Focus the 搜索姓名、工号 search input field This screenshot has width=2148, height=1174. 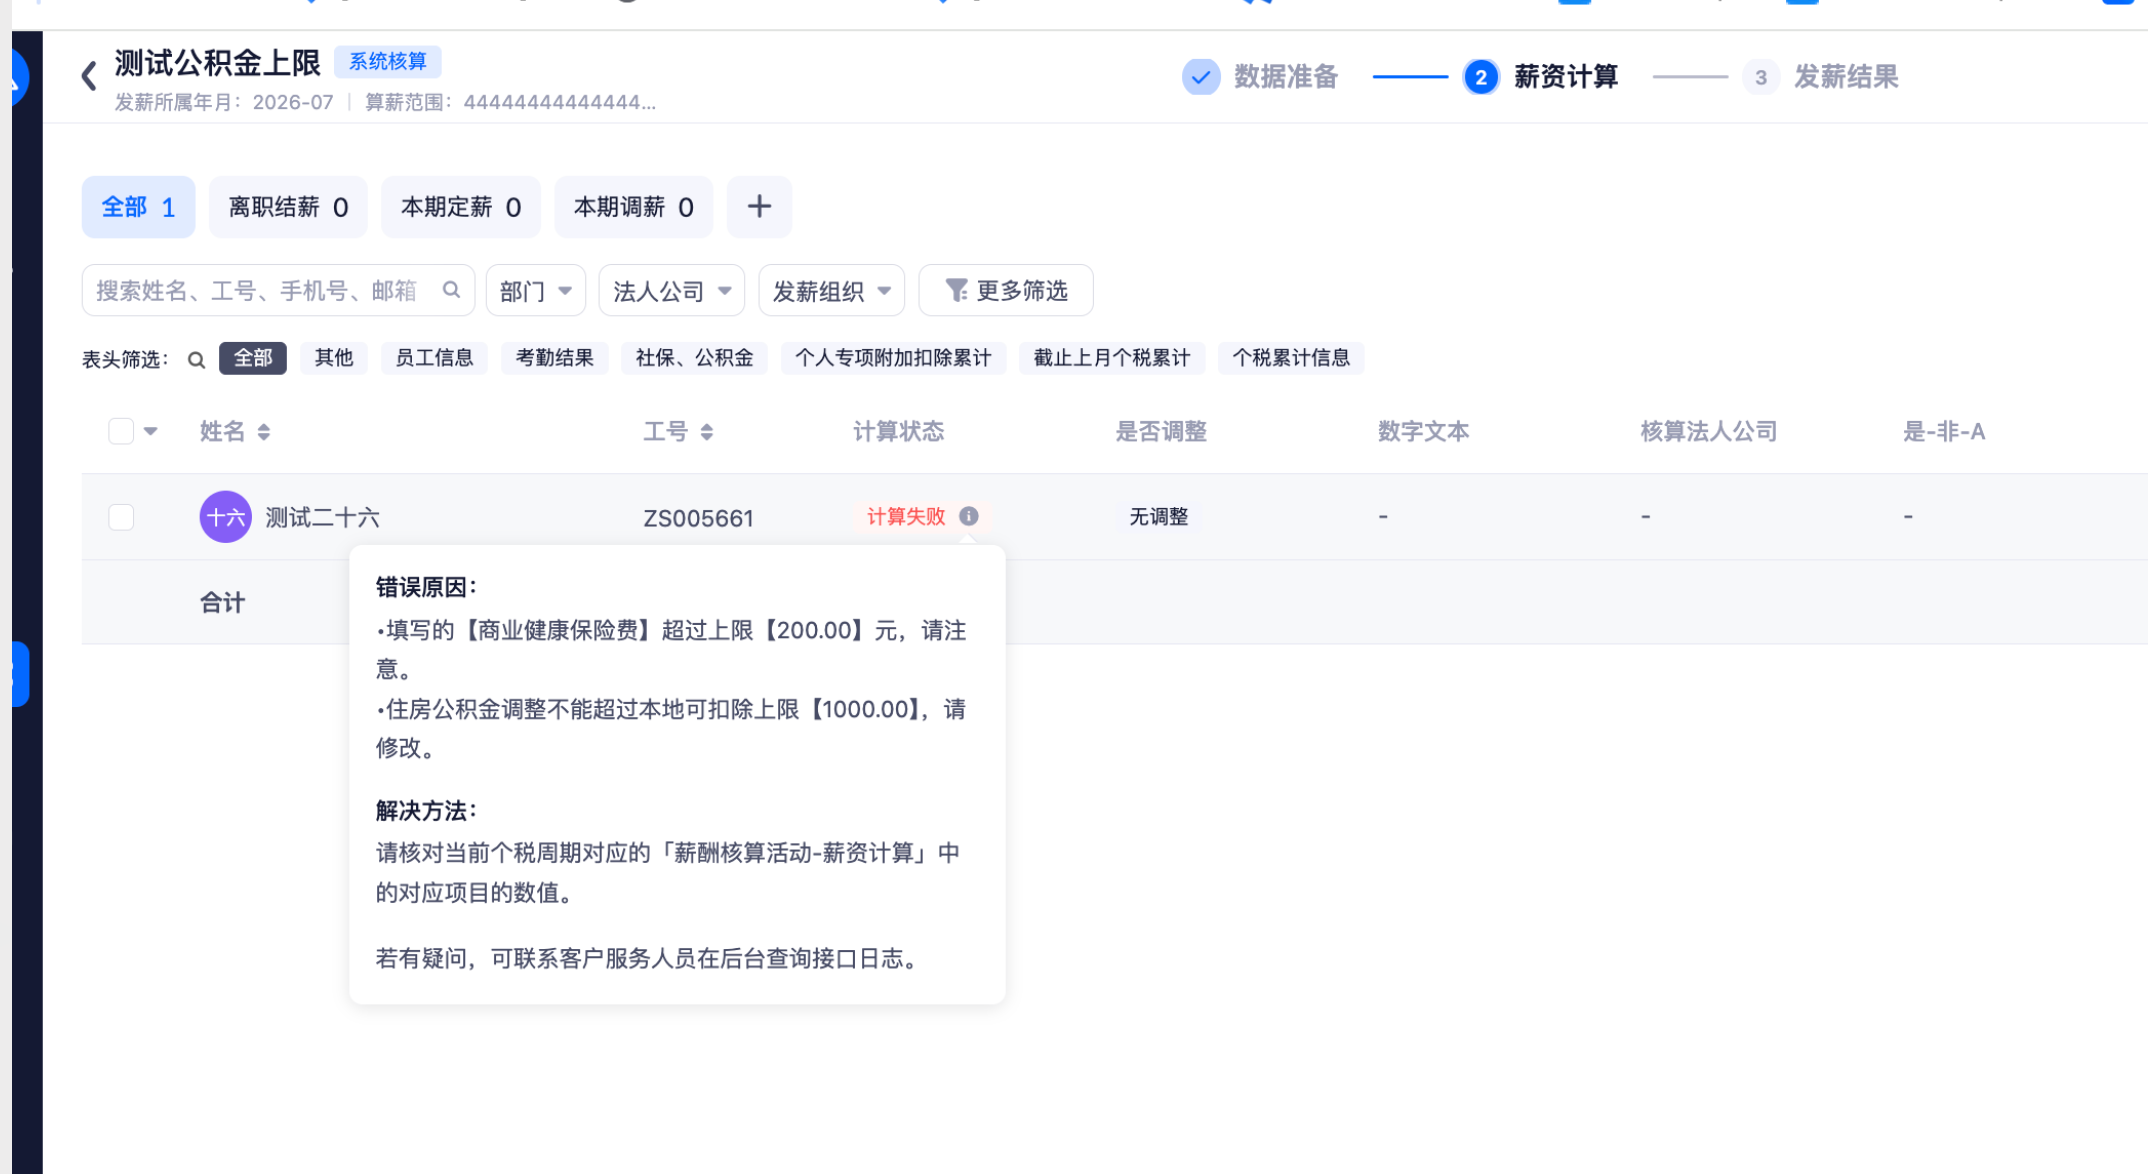click(x=262, y=291)
